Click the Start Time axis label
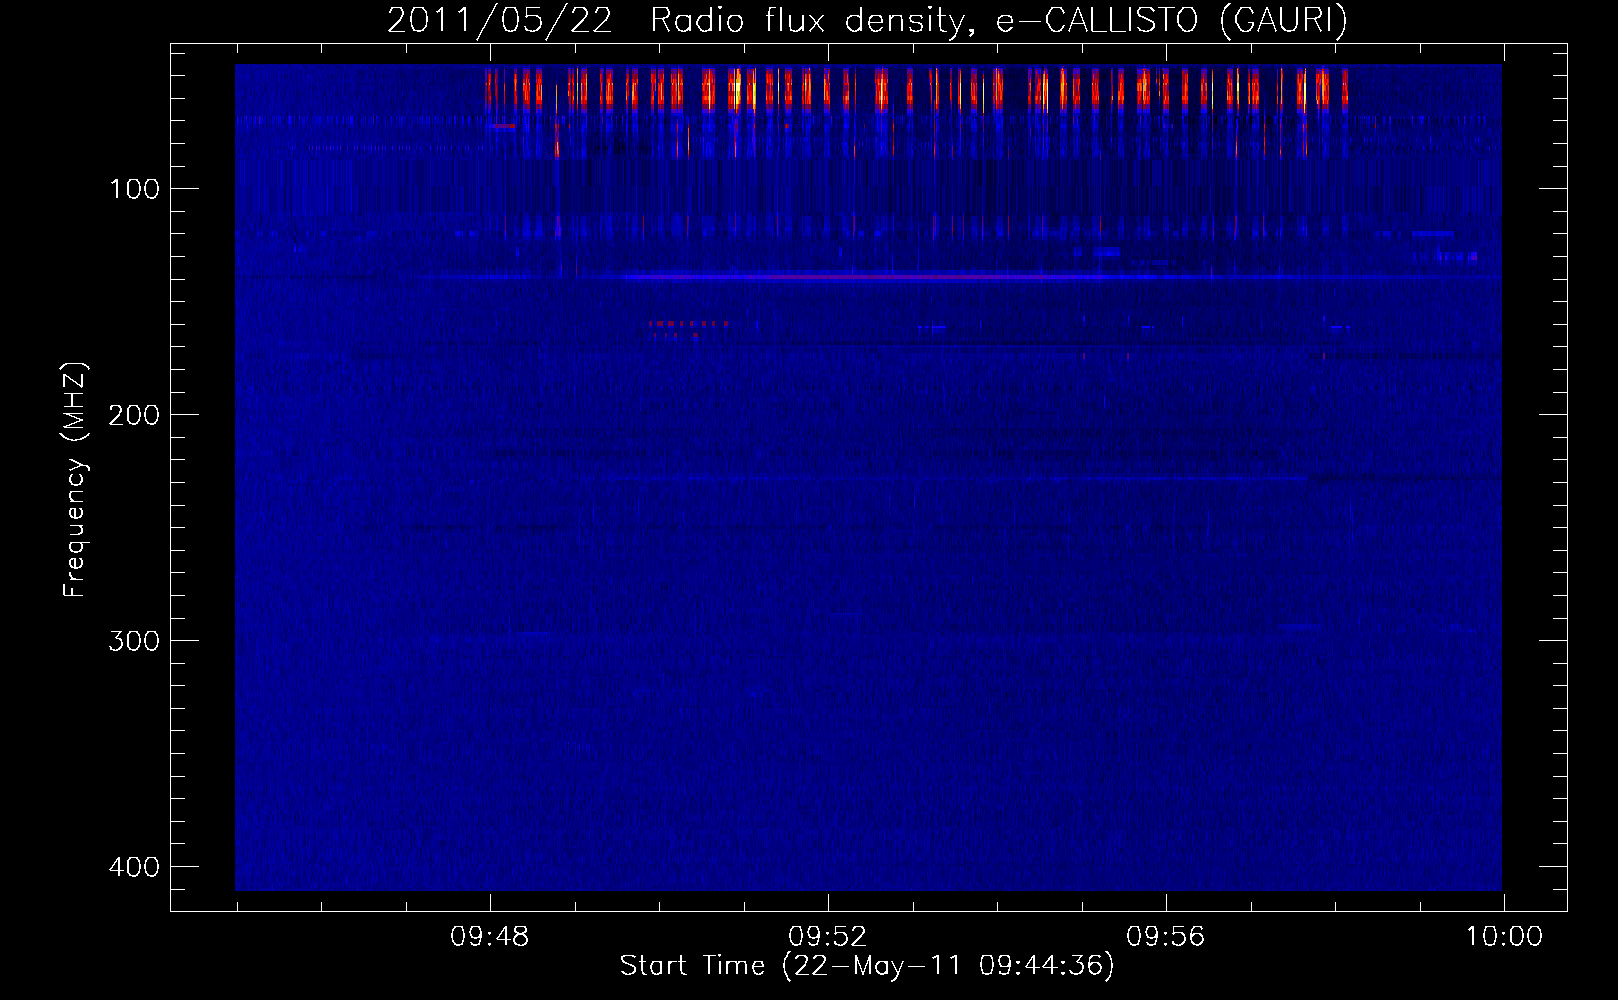The height and width of the screenshot is (1000, 1618). click(867, 966)
